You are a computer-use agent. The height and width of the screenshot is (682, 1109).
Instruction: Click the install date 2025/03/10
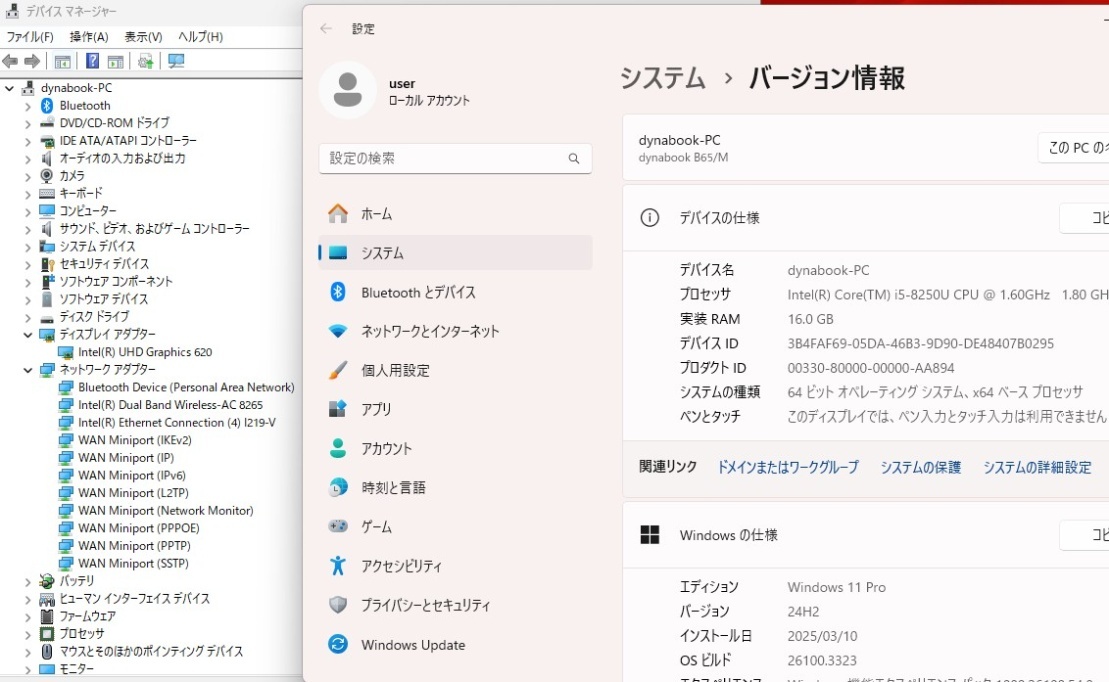coord(822,636)
